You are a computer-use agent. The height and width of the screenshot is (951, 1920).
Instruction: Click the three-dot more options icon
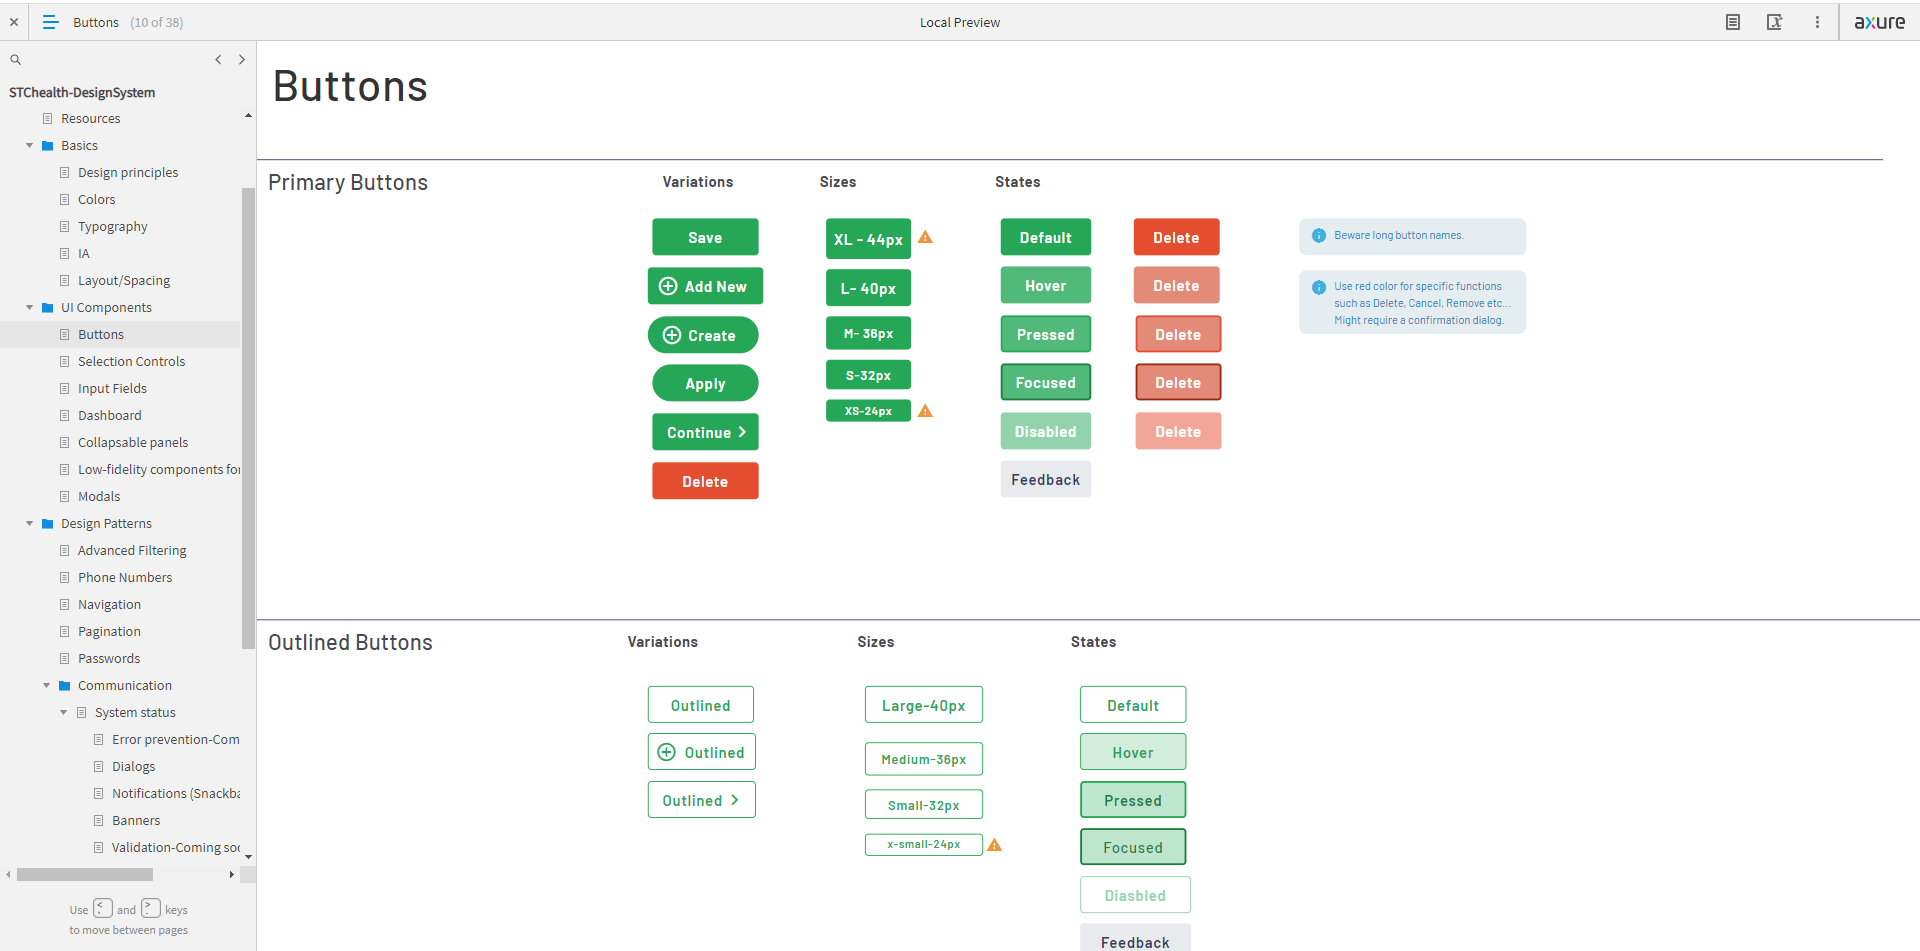(x=1817, y=22)
